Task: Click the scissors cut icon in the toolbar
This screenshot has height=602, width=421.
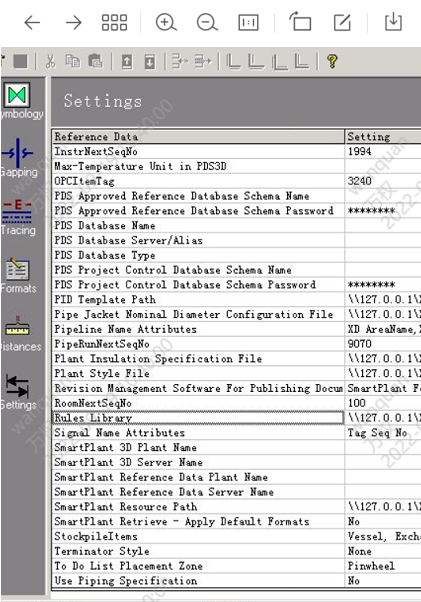Action: [x=50, y=61]
